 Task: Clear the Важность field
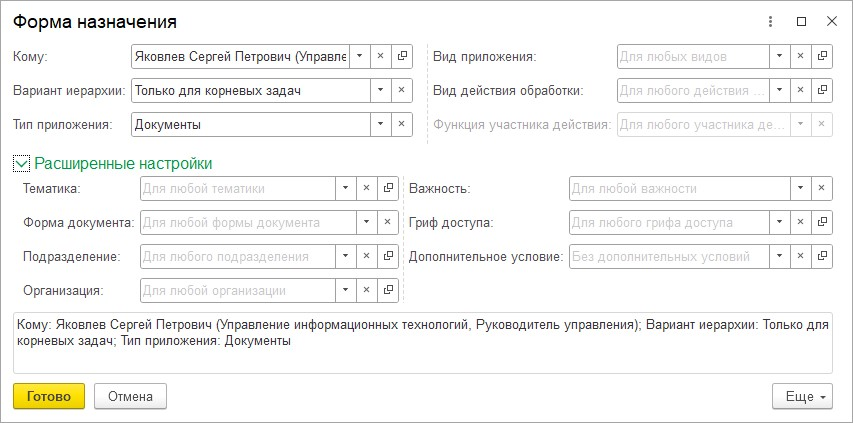pyautogui.click(x=821, y=188)
